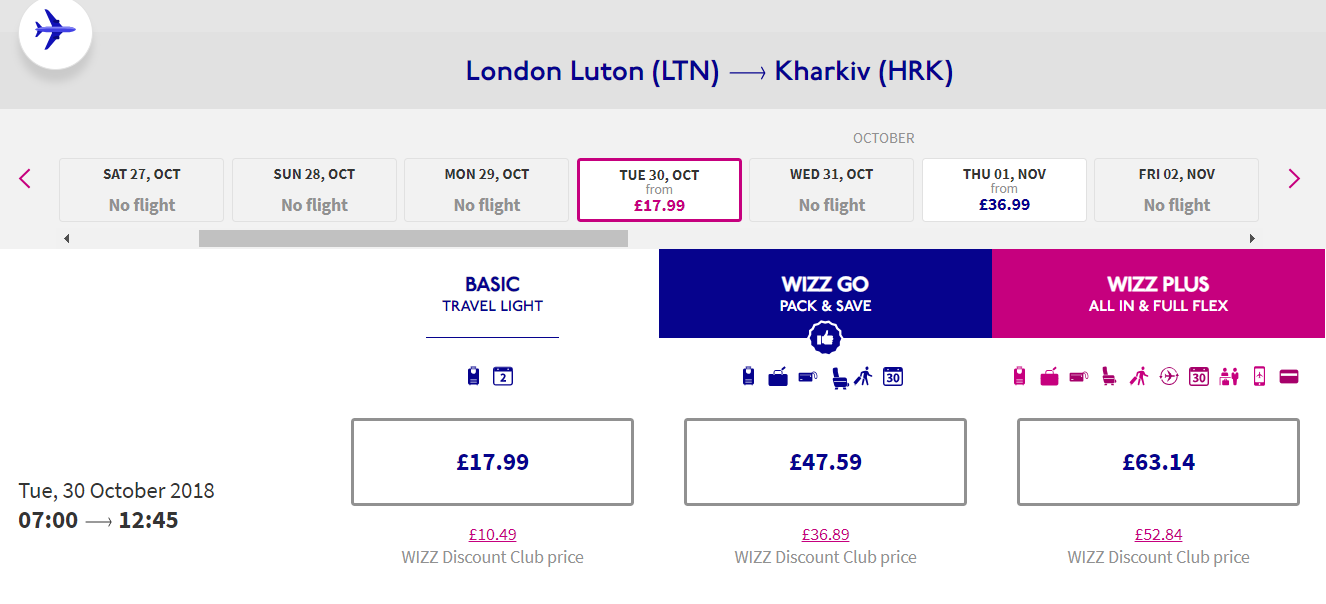Click the WIZZ PLUS airplane circle icon
1326x604 pixels.
coord(1169,377)
